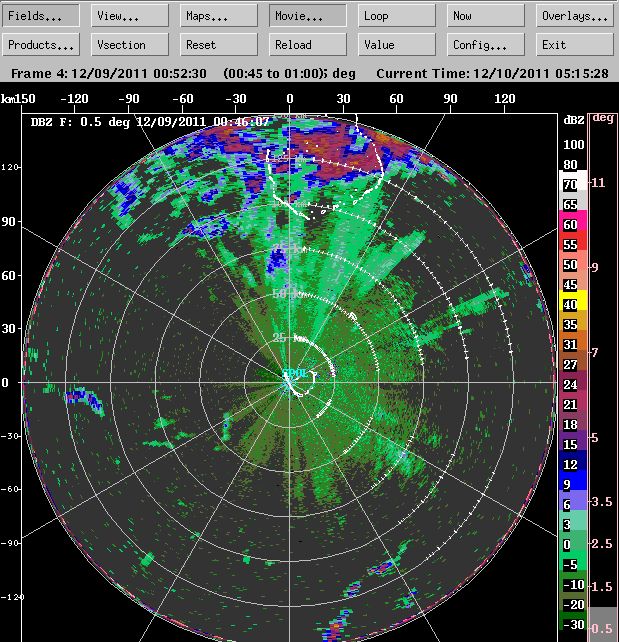Click the 75 km range ring label
This screenshot has height=642, width=619.
click(x=288, y=249)
